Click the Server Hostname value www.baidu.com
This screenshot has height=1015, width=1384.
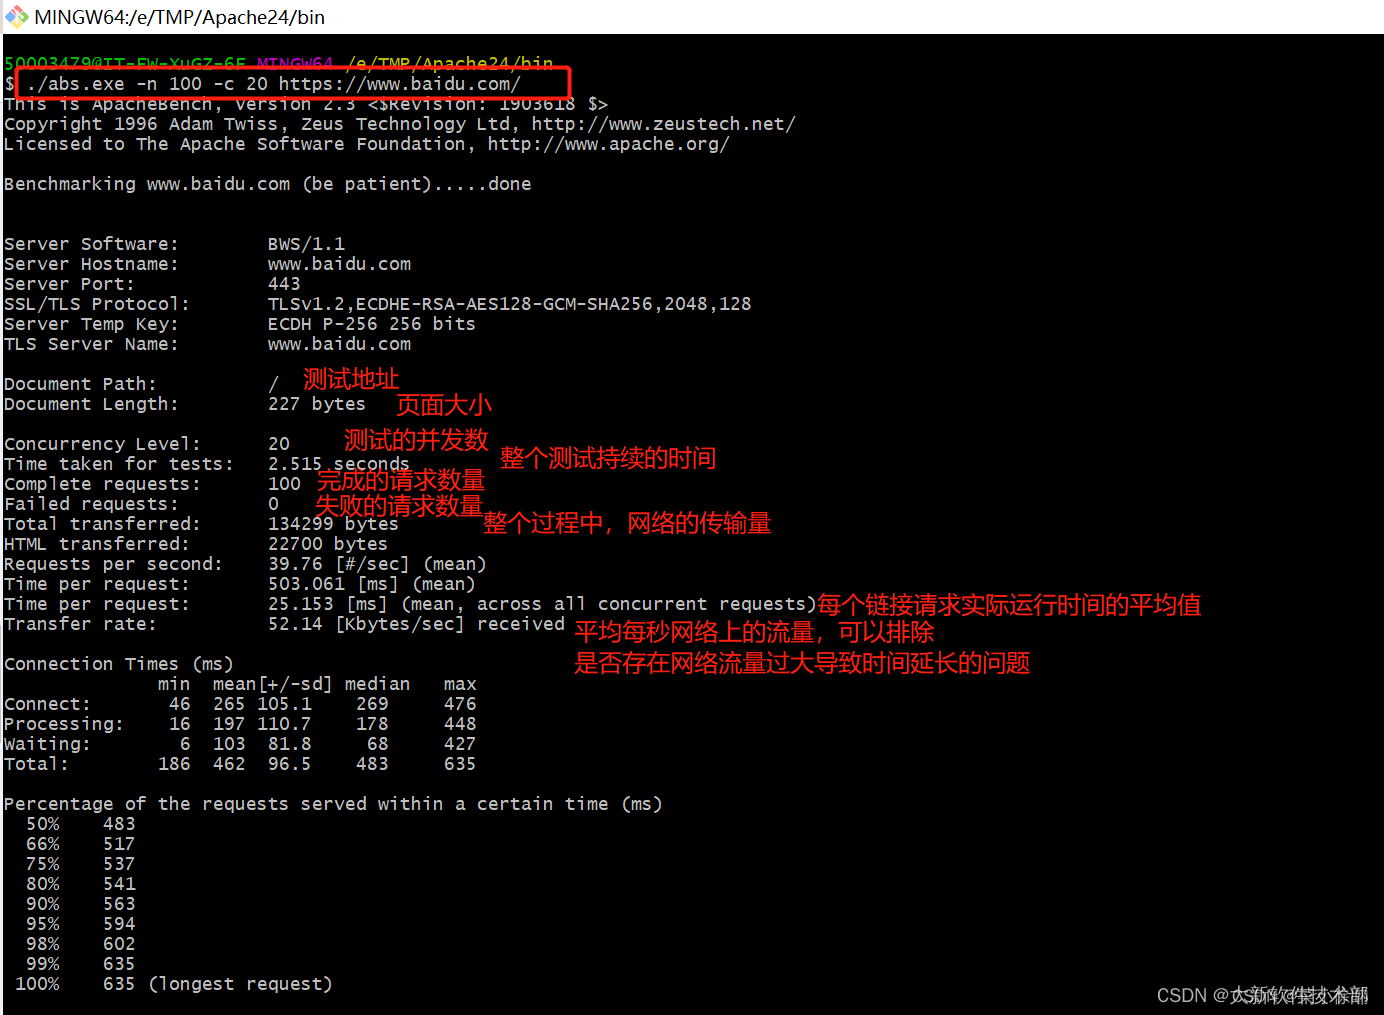pos(339,264)
